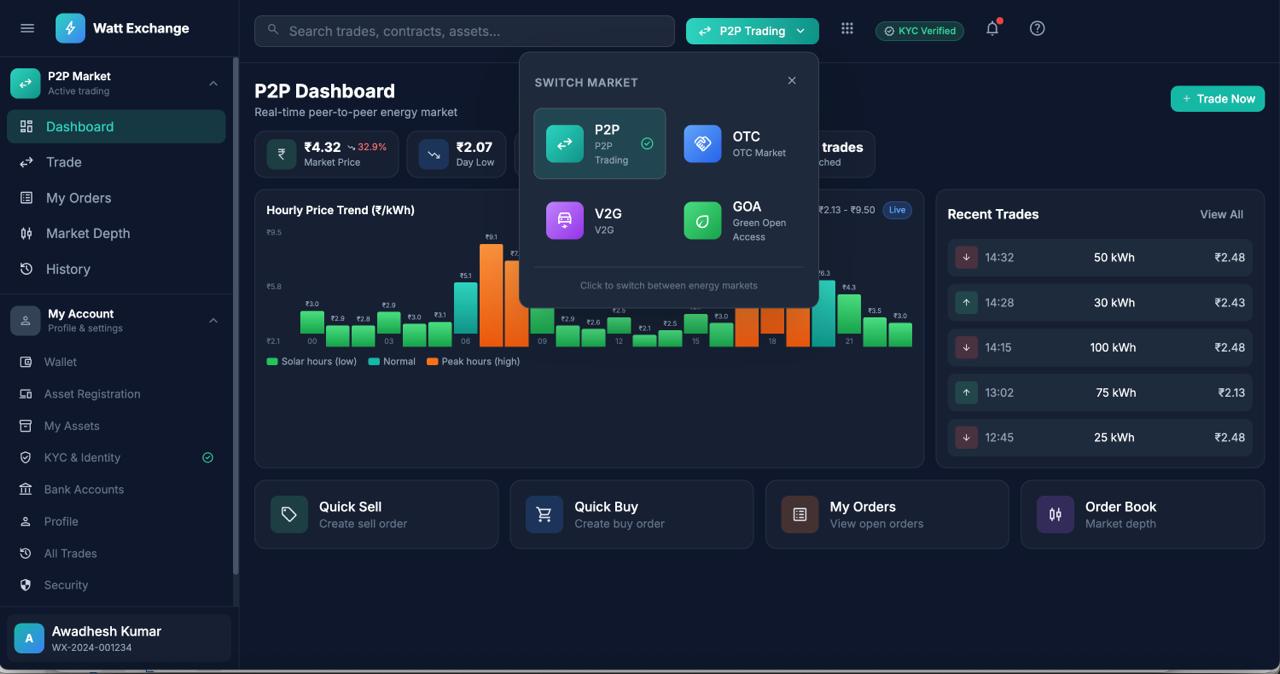This screenshot has width=1280, height=674.
Task: Open View All recent trades
Action: [1221, 214]
